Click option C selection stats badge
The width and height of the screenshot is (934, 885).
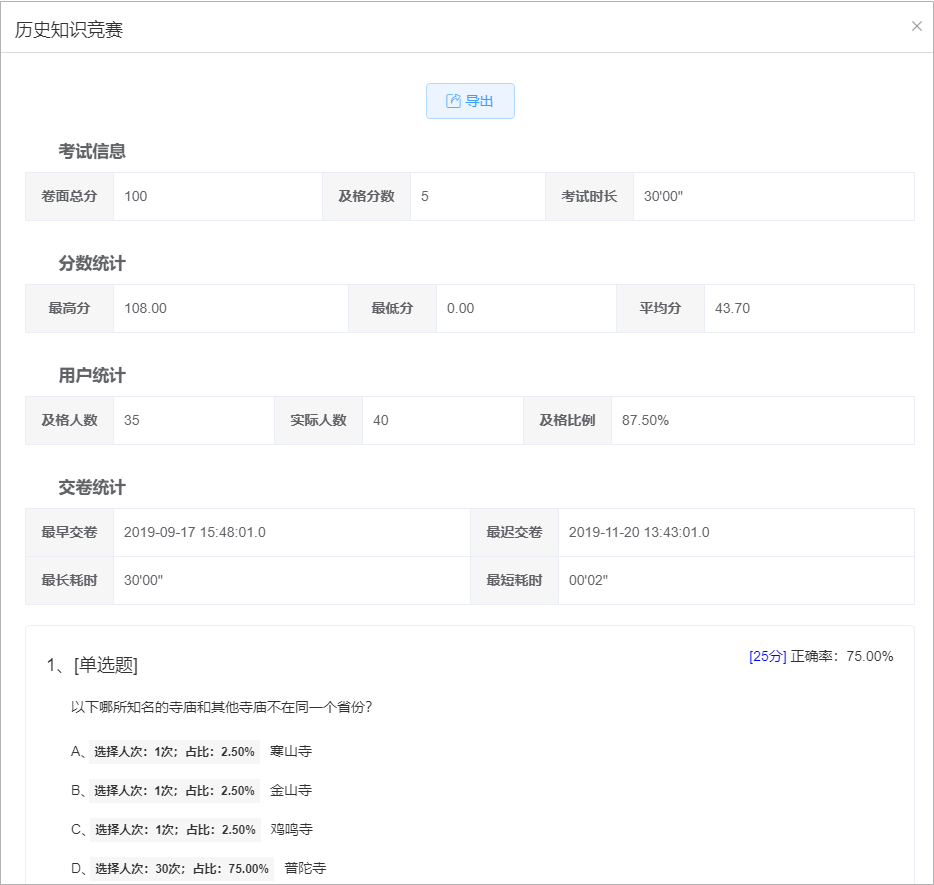pyautogui.click(x=174, y=829)
